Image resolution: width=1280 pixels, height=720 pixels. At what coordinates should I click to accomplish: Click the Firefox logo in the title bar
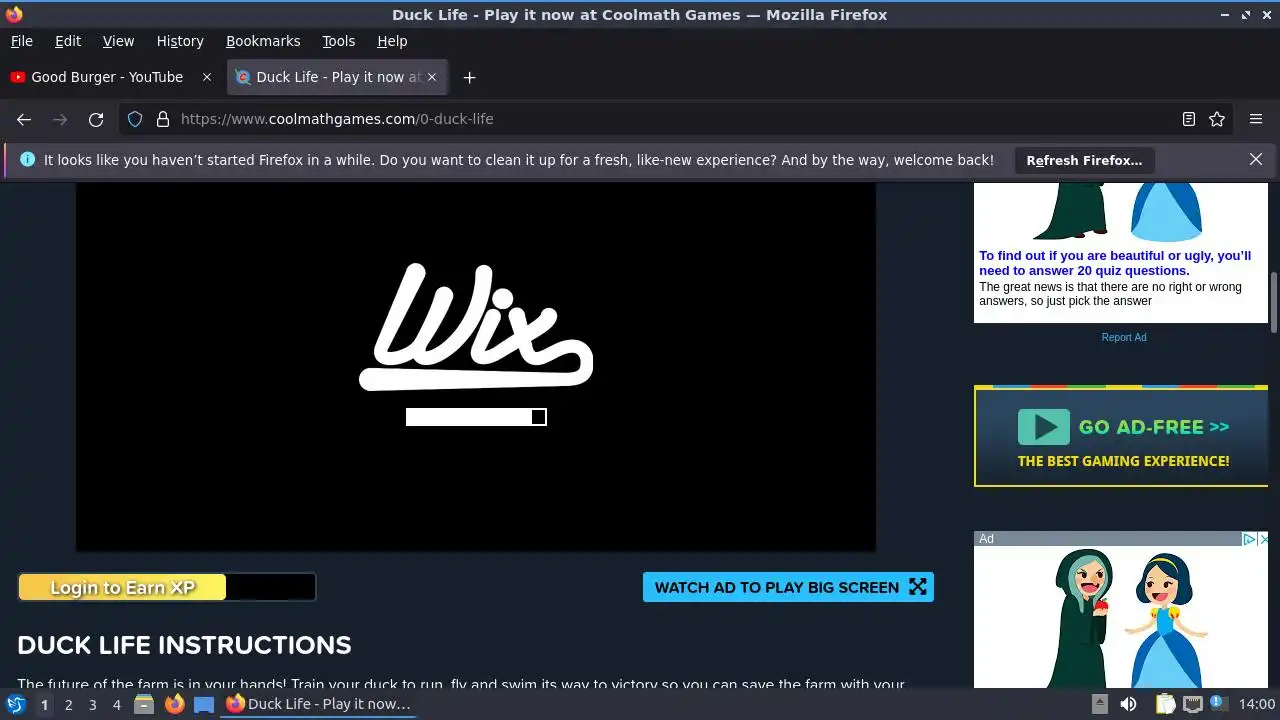[x=14, y=15]
